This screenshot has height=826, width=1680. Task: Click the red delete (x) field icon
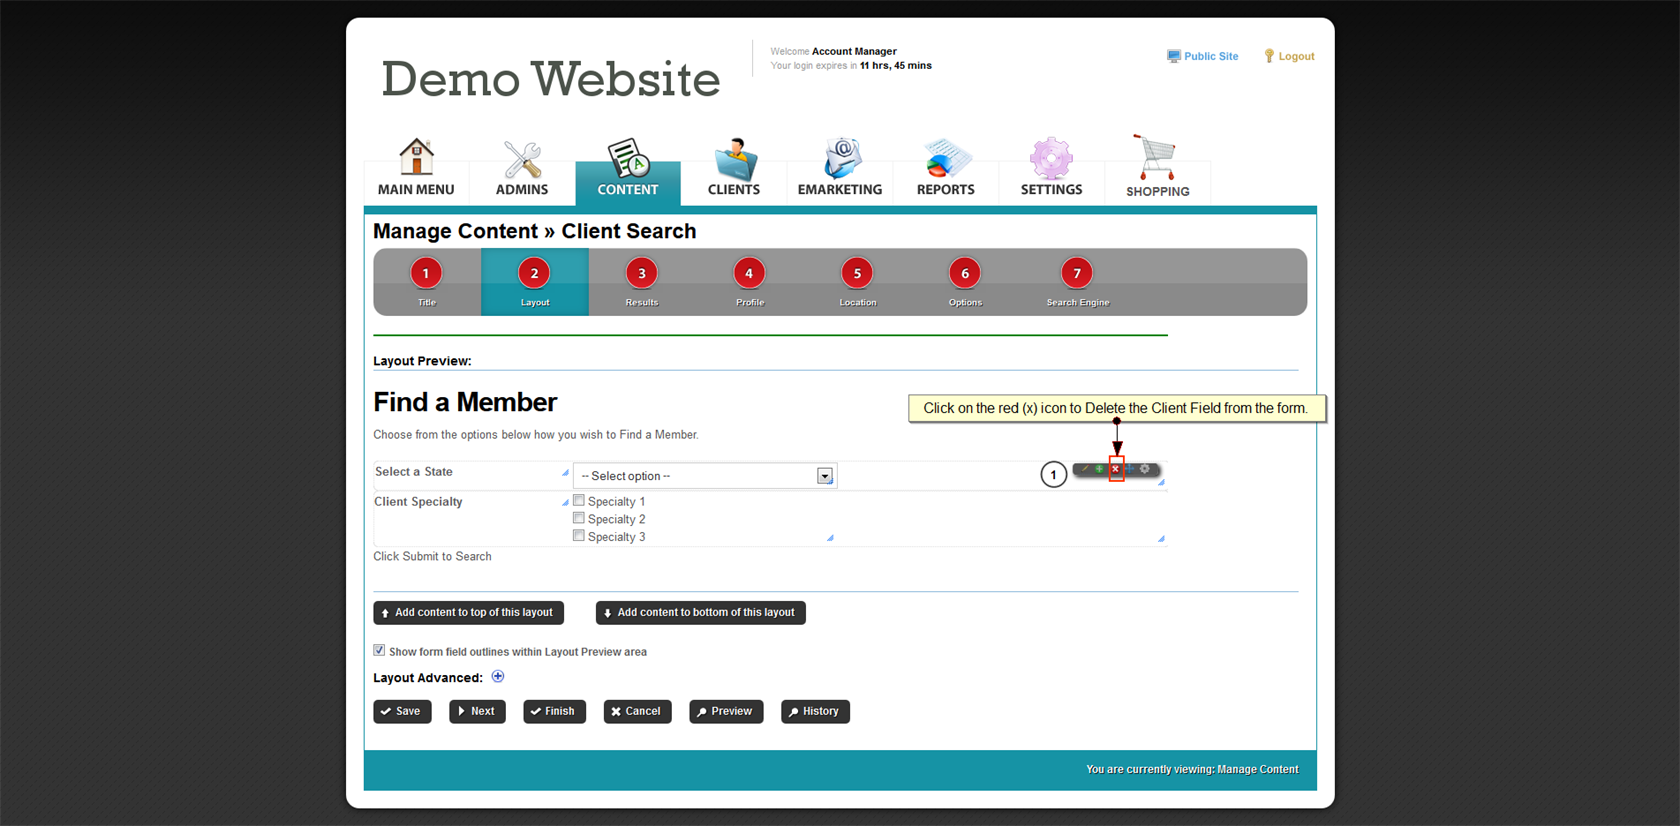pos(1116,469)
